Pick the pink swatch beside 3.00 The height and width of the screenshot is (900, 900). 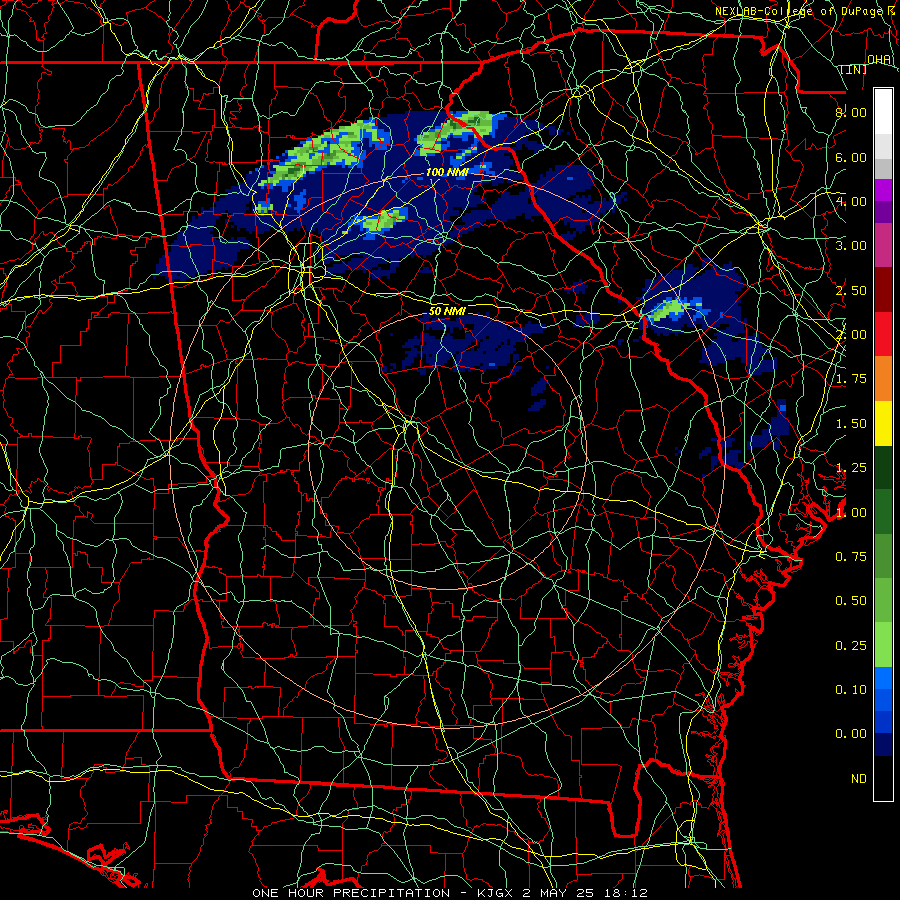[x=883, y=246]
